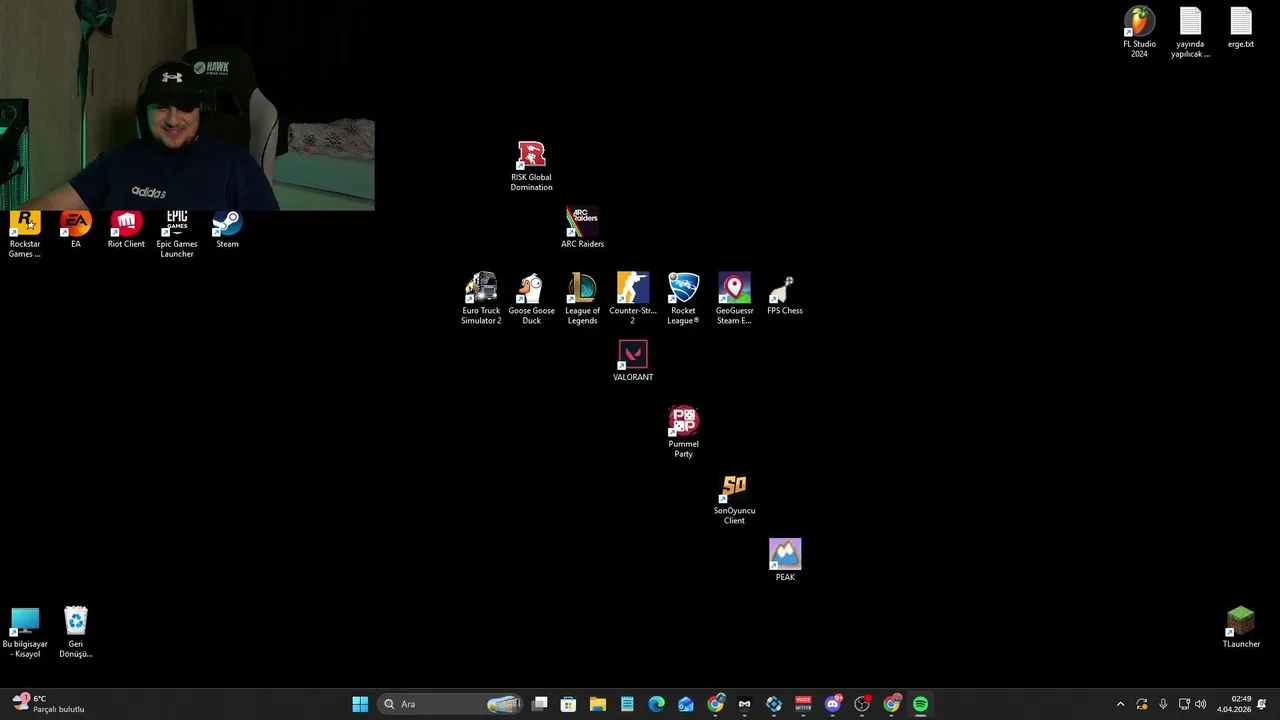Screen dimensions: 1280x720
Task: Launch the EA app shortcut
Action: click(x=76, y=229)
